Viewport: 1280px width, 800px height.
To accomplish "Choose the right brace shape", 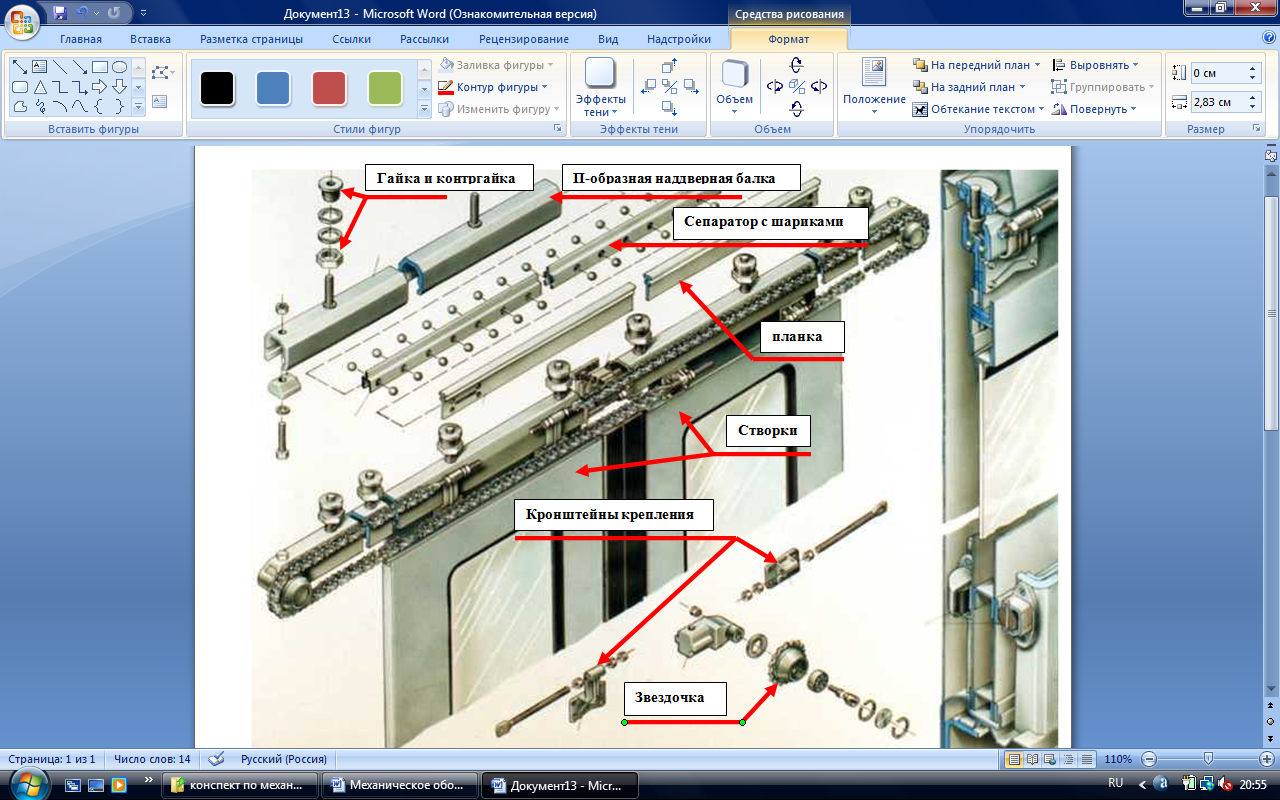I will coord(120,107).
